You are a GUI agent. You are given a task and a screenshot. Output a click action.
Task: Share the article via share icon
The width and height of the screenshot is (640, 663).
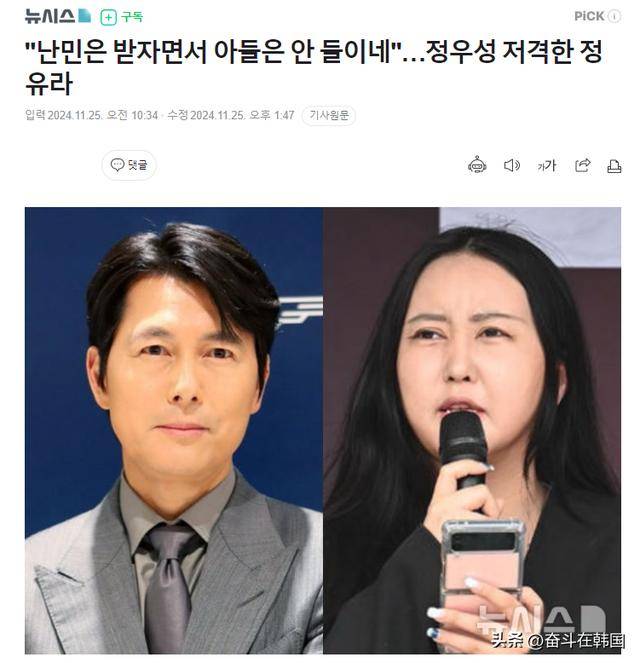[583, 165]
